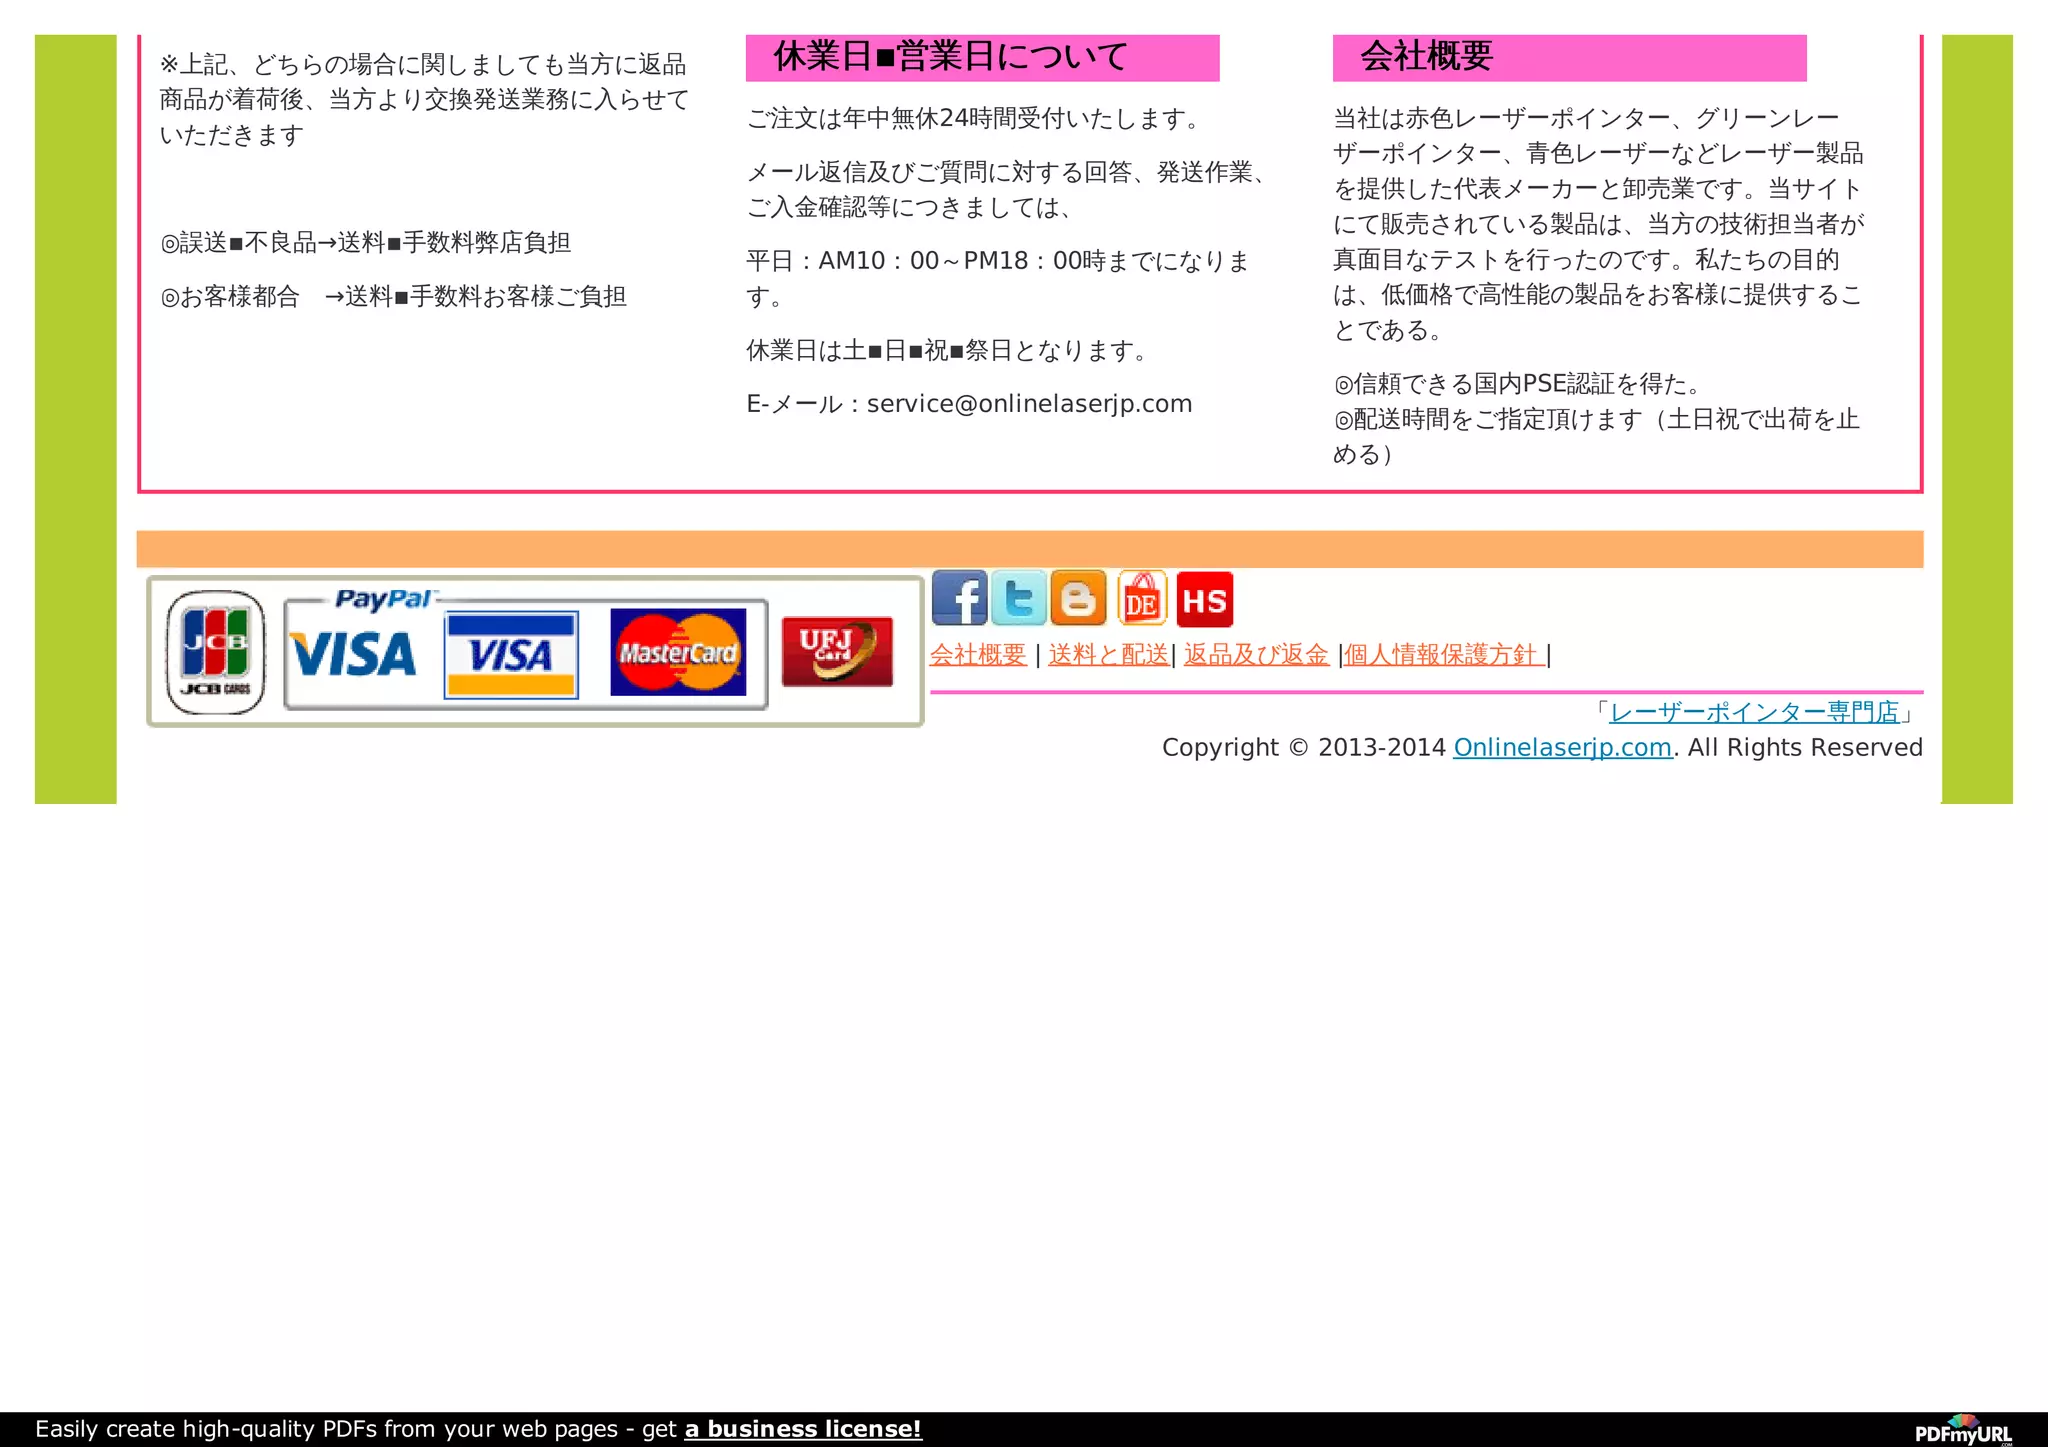Click the MasterCard logo
Screen dimensions: 2048x1447
[678, 652]
